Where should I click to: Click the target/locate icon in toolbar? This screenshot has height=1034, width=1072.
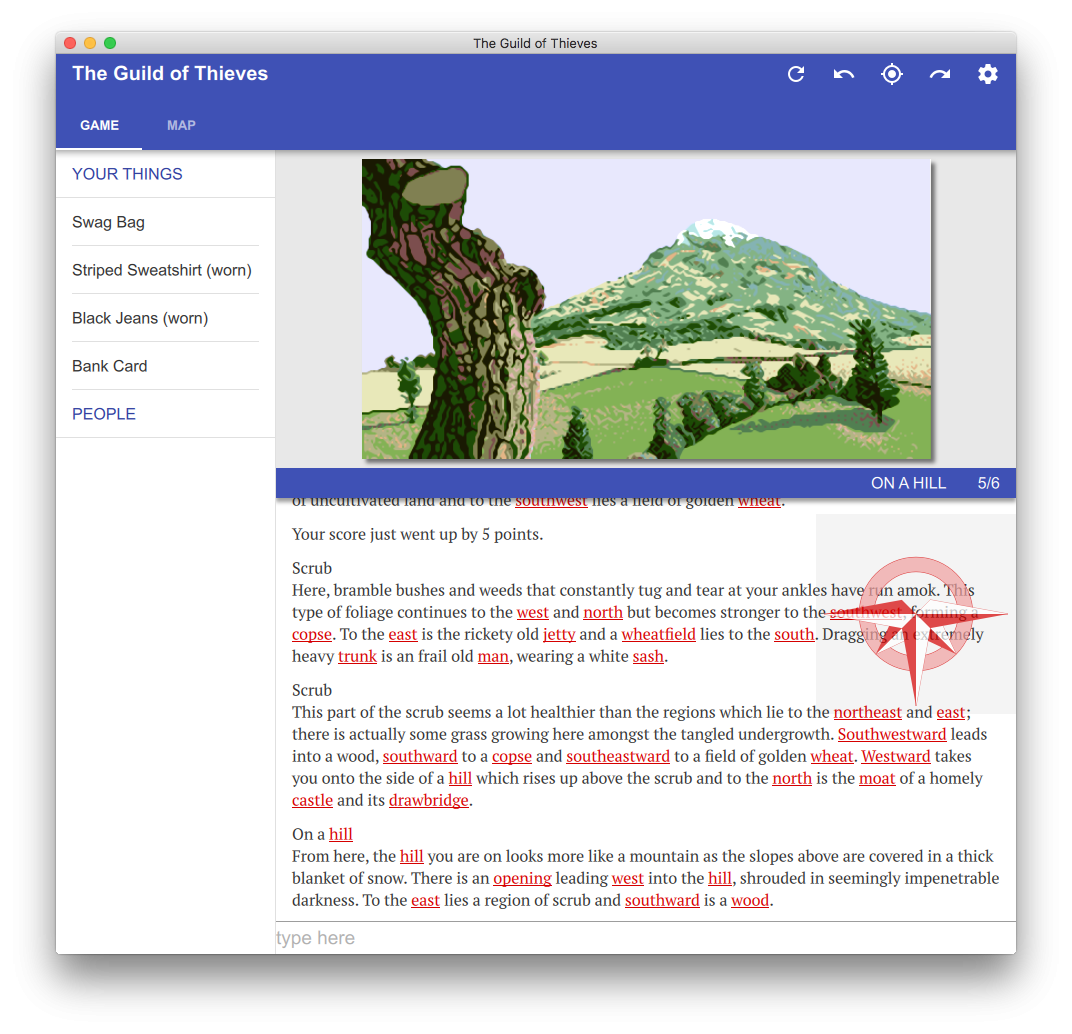click(x=892, y=74)
